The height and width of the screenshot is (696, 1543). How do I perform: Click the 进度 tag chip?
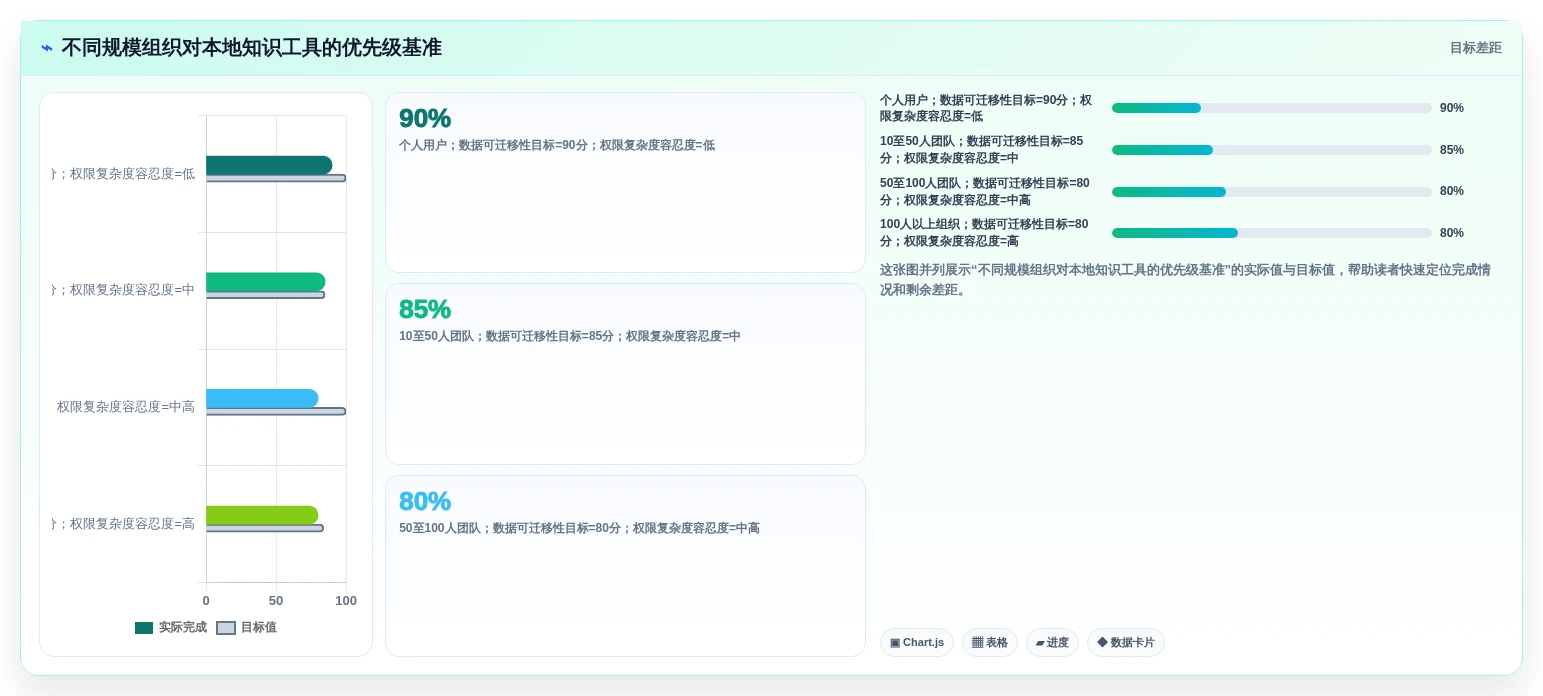coord(1052,643)
